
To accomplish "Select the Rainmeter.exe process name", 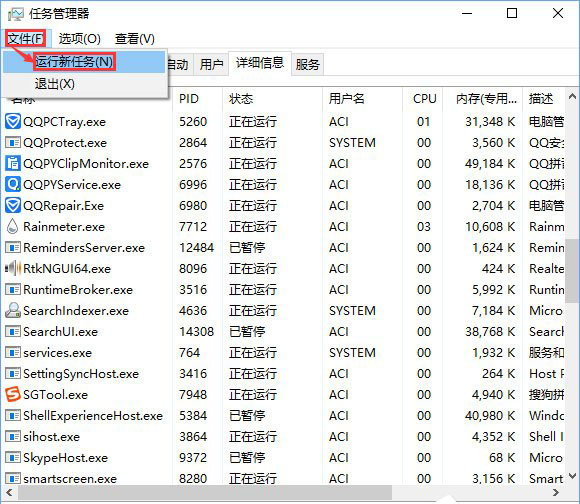I will pos(64,227).
